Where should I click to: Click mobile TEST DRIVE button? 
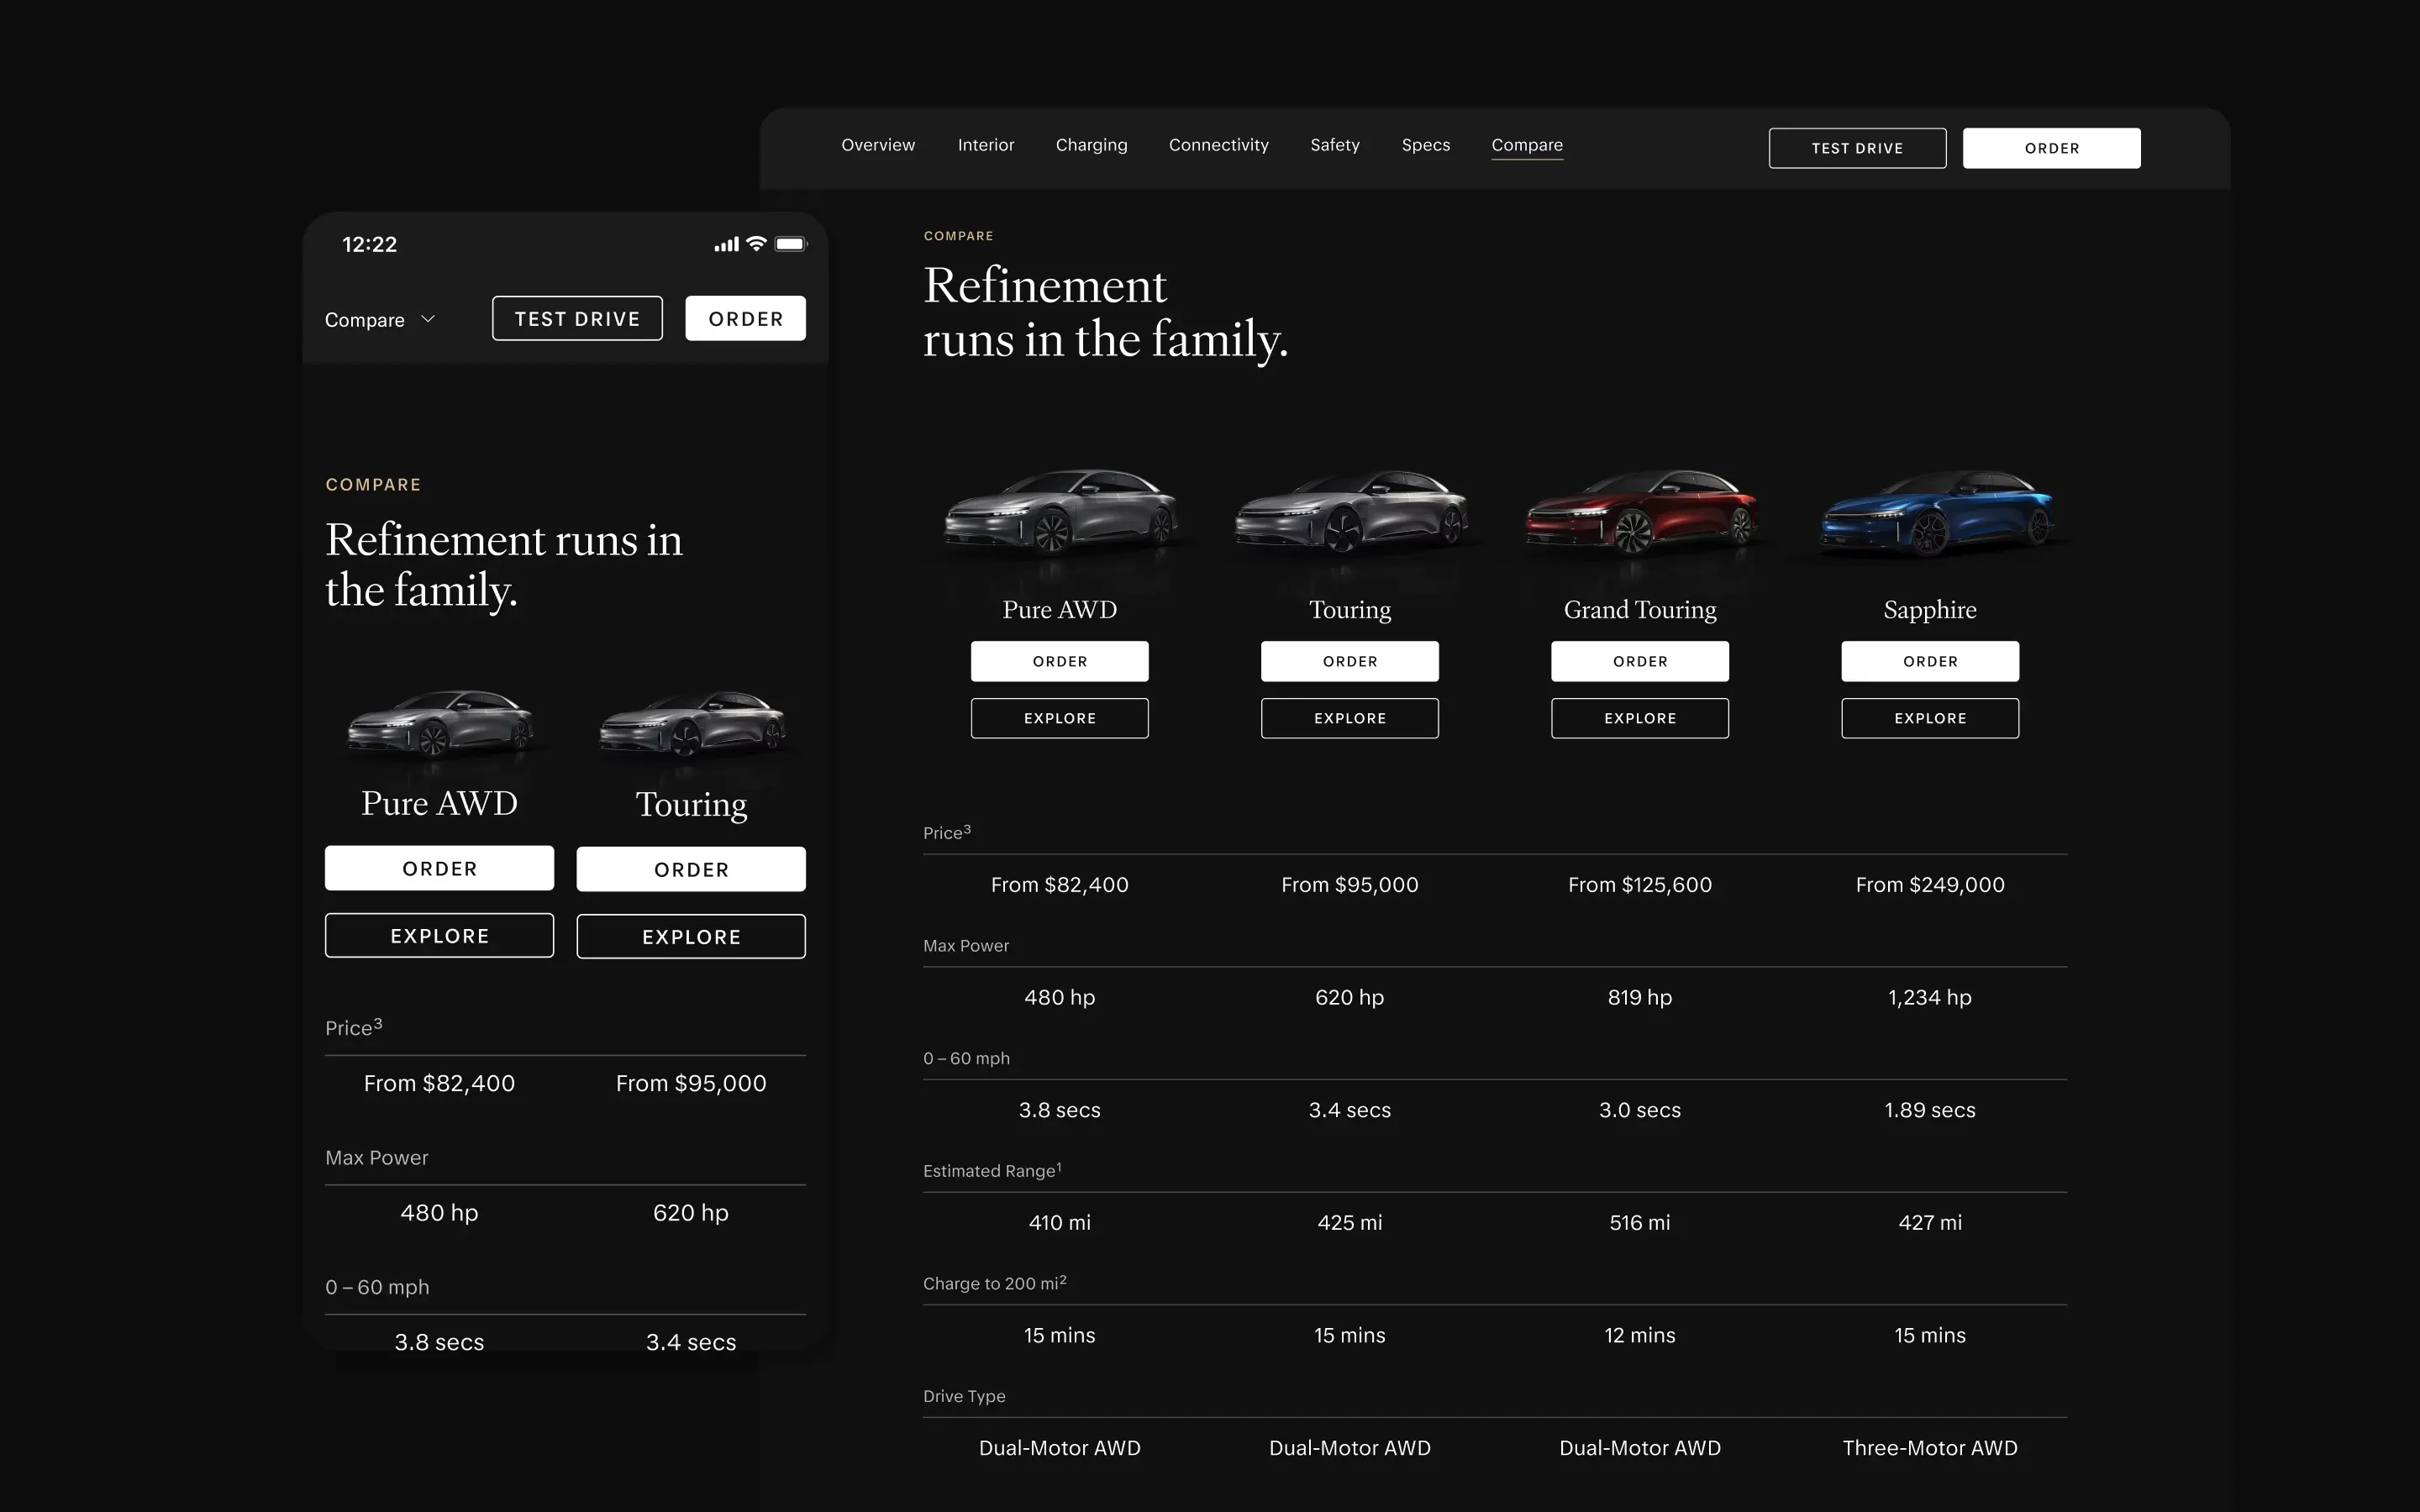pos(577,318)
